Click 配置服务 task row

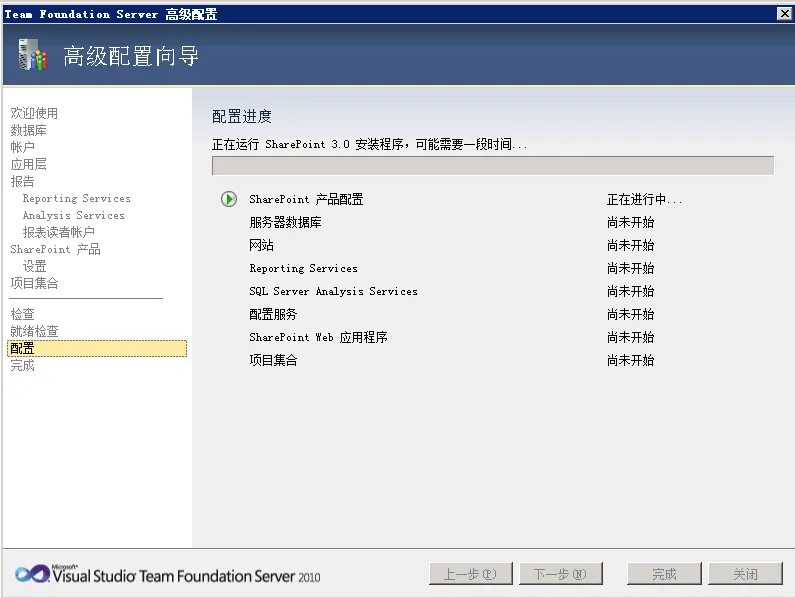273,314
